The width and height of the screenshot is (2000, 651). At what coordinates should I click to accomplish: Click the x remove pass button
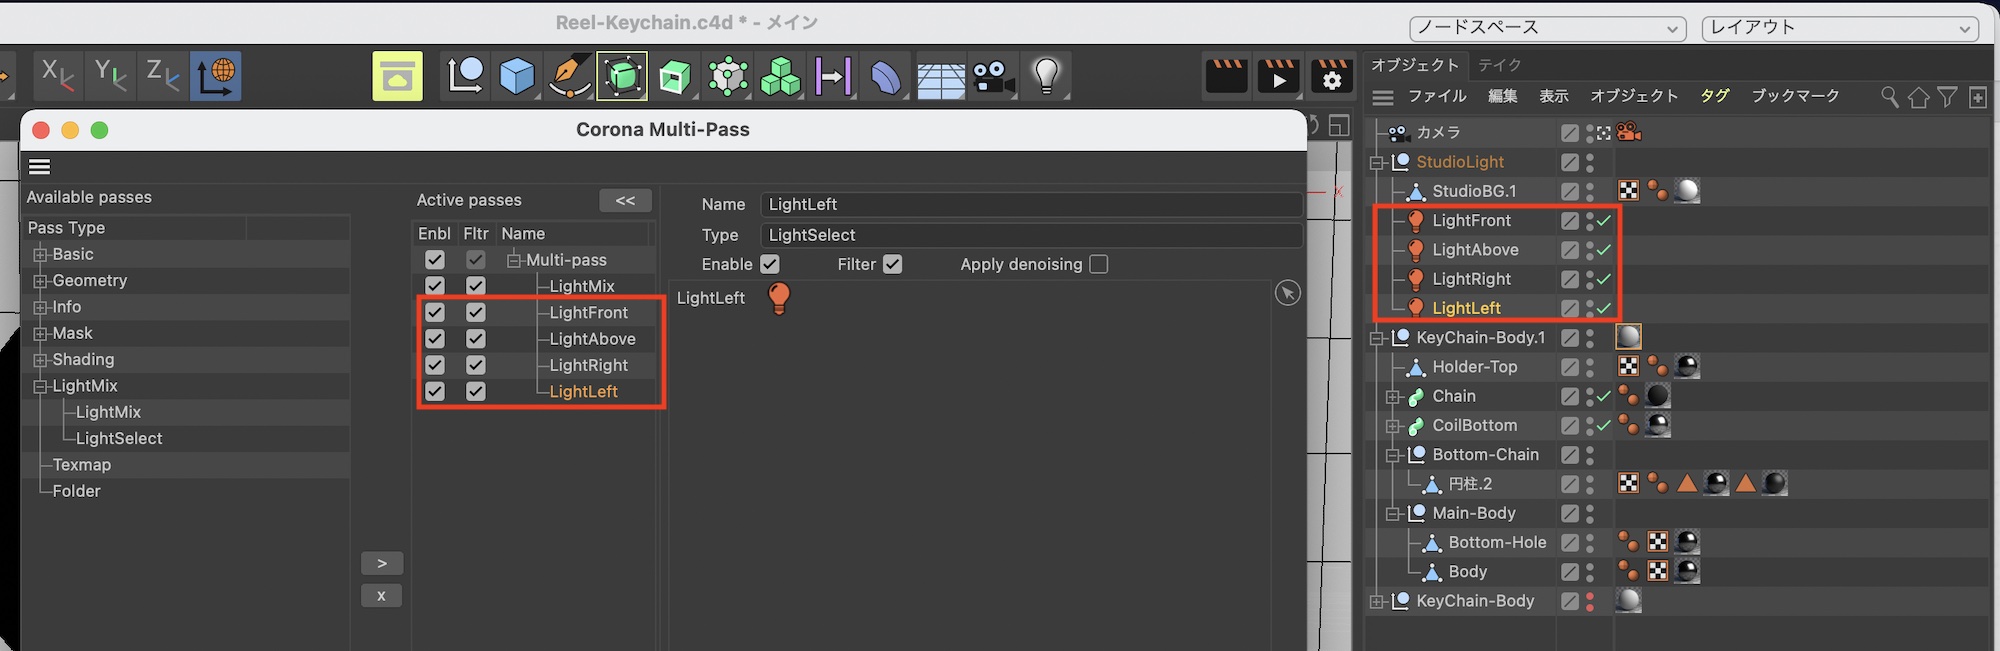point(381,596)
